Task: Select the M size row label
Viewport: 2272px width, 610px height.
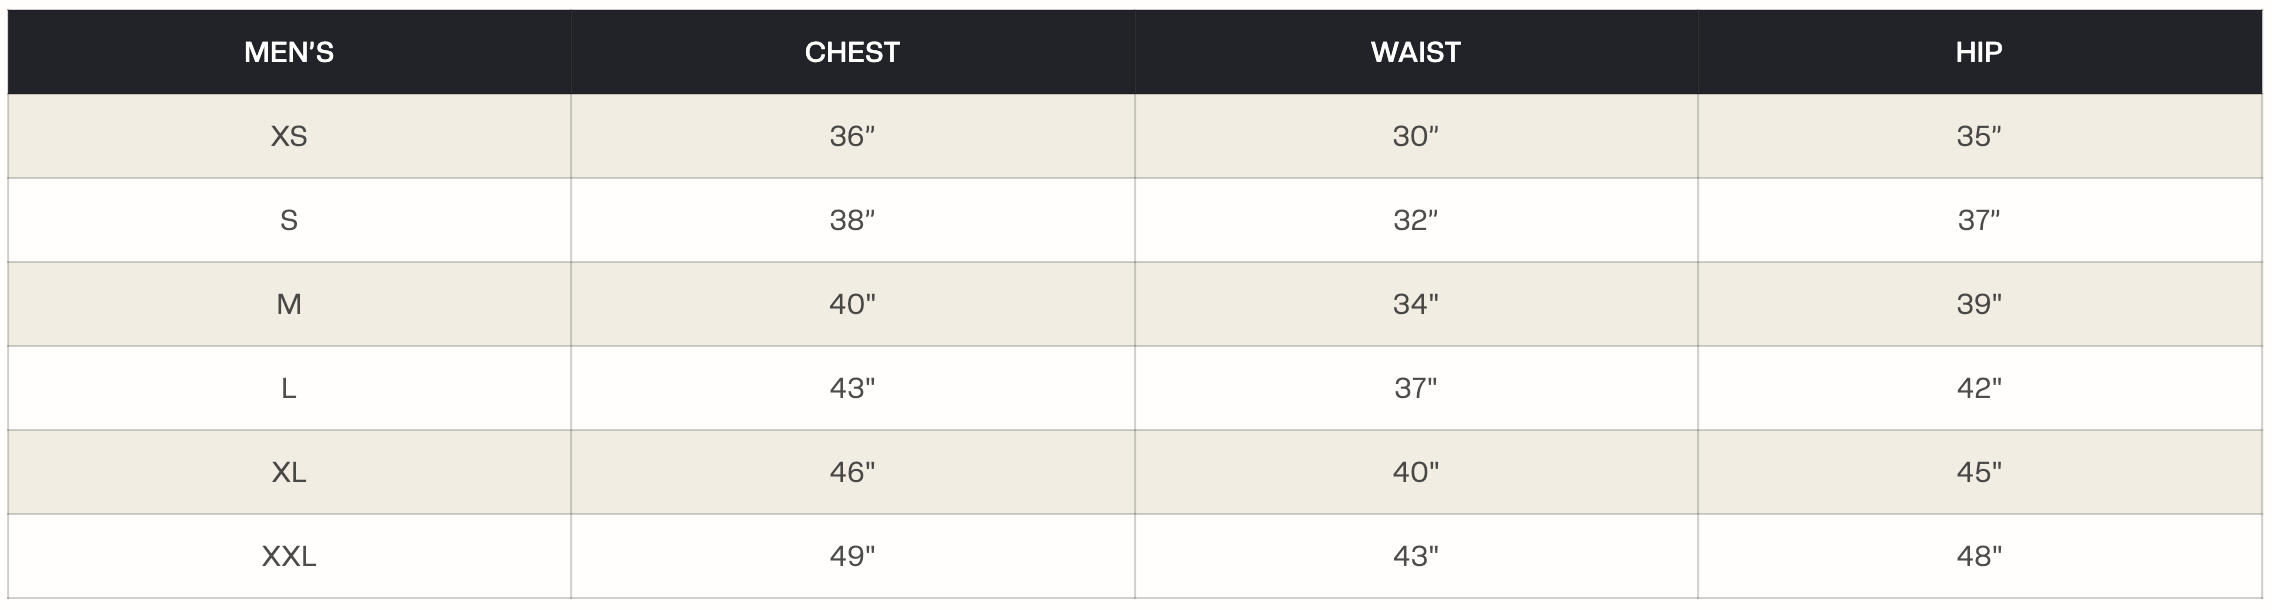Action: click(289, 304)
